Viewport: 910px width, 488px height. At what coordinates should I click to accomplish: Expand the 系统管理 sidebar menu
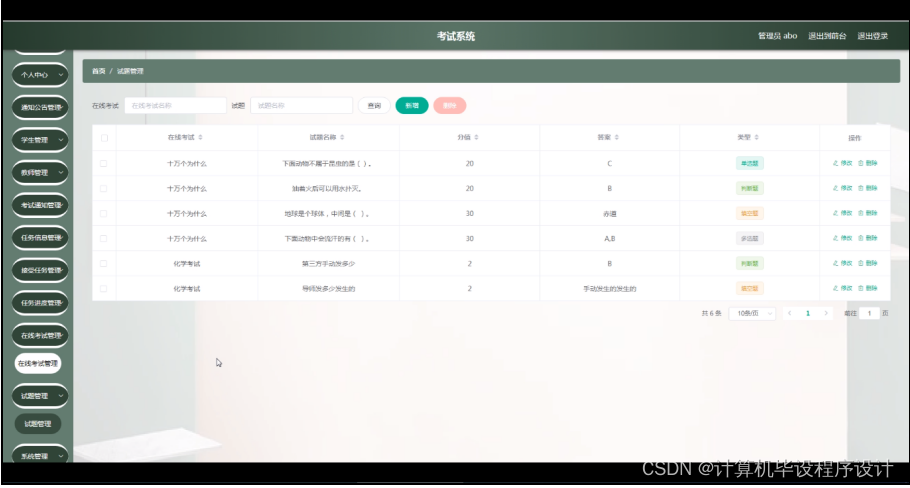pyautogui.click(x=40, y=456)
